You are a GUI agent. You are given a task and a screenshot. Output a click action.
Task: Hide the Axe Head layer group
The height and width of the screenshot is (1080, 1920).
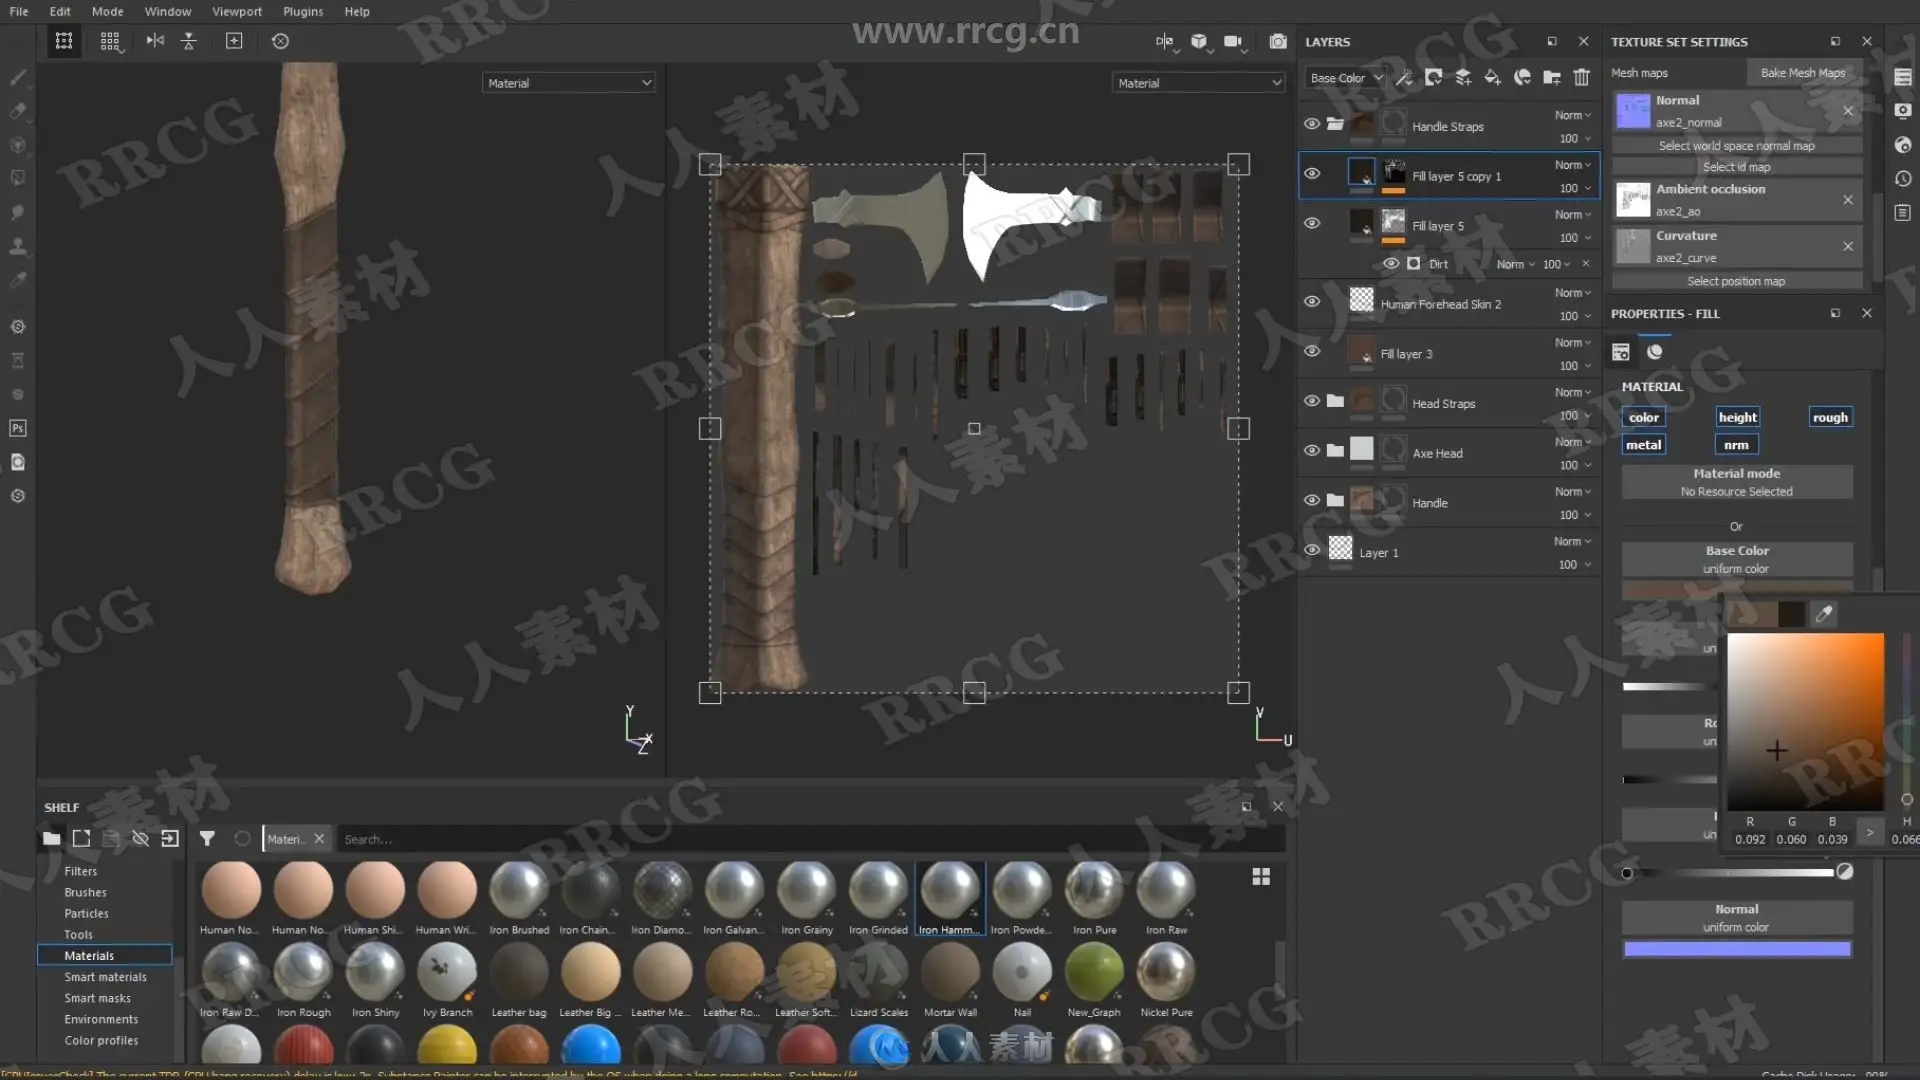pyautogui.click(x=1312, y=451)
